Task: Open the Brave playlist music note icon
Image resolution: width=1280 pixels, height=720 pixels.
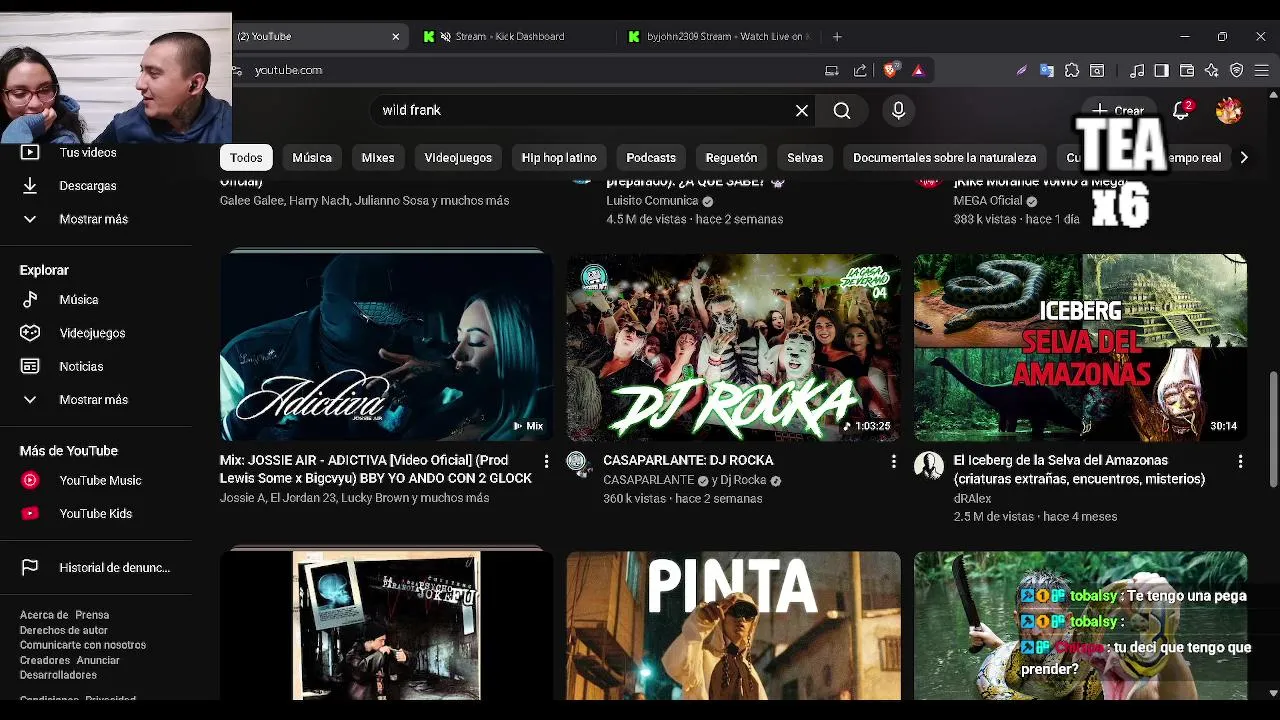Action: (x=1137, y=70)
